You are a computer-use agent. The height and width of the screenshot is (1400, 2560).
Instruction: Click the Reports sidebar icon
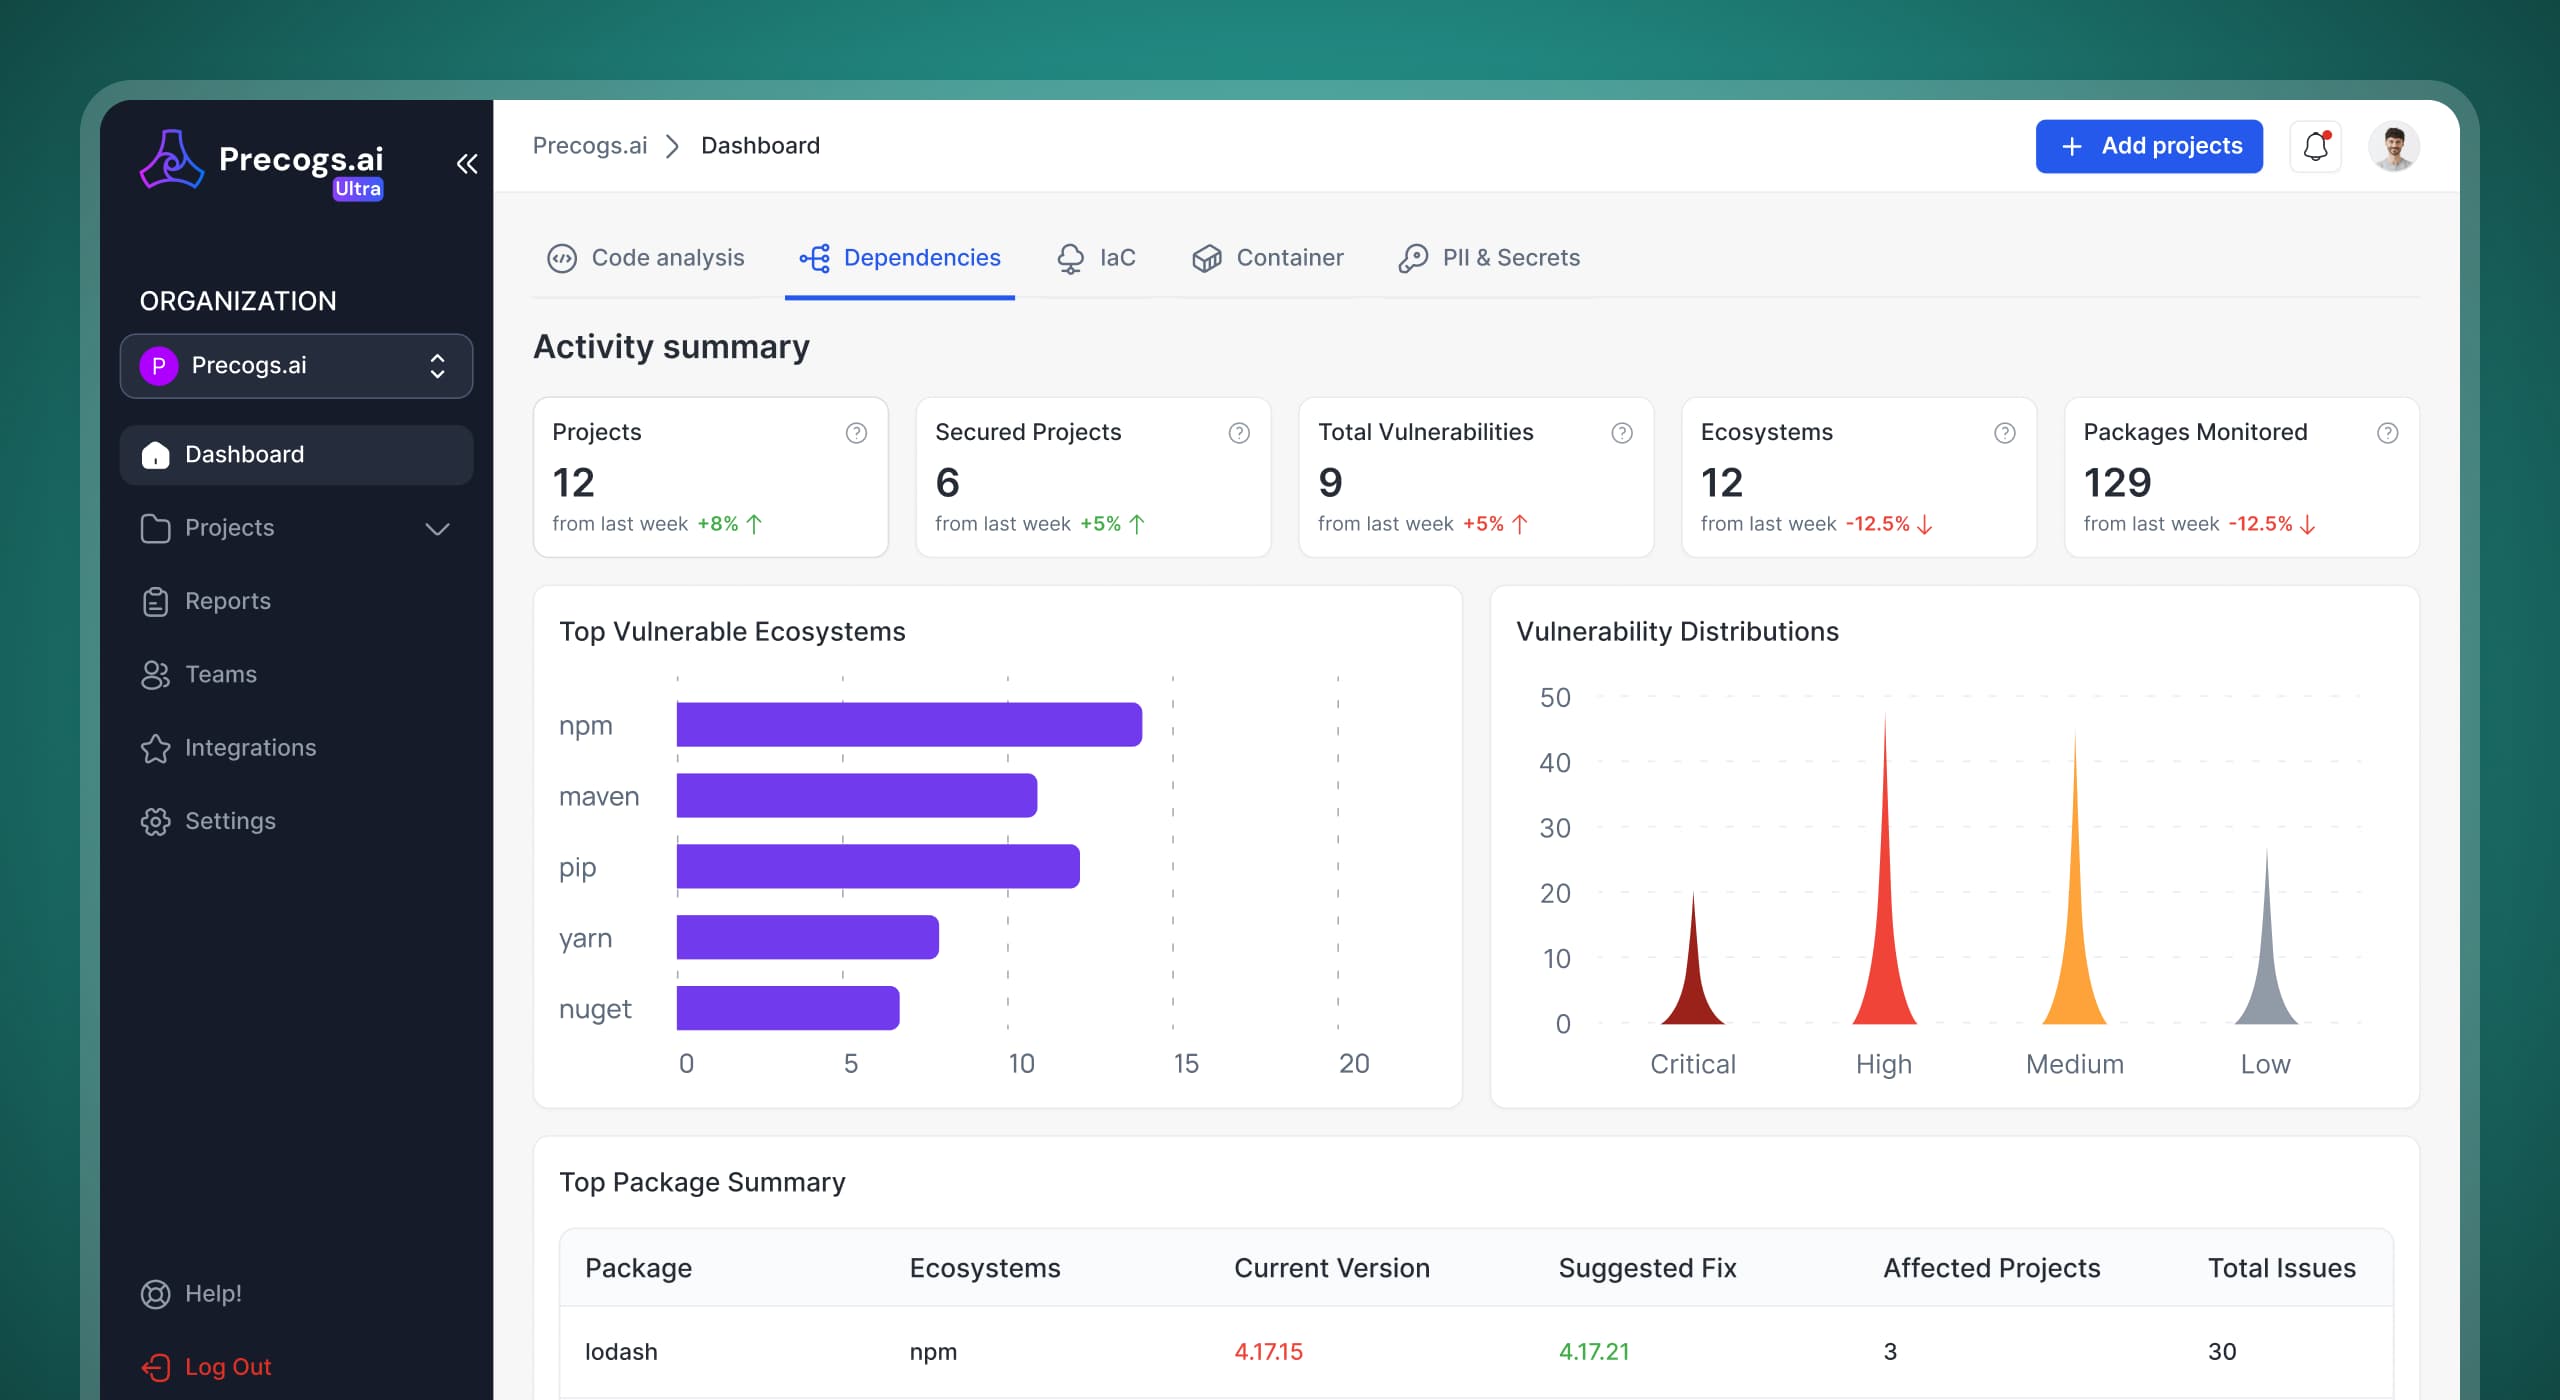pyautogui.click(x=156, y=601)
